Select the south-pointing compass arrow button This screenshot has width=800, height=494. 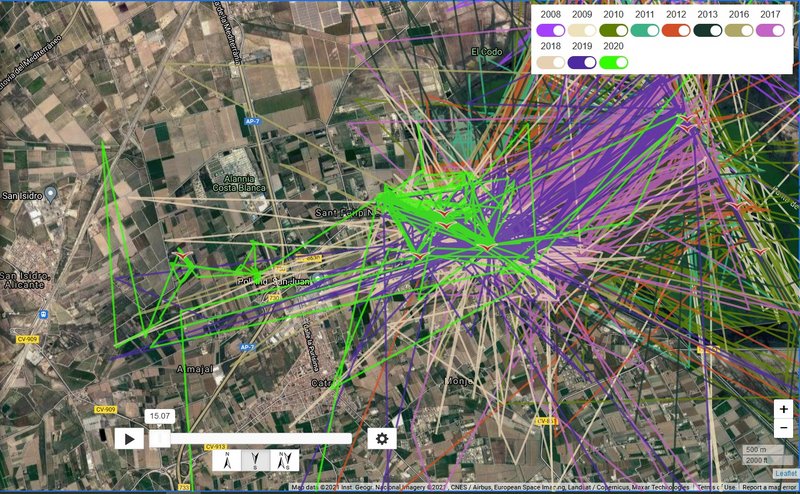point(256,460)
